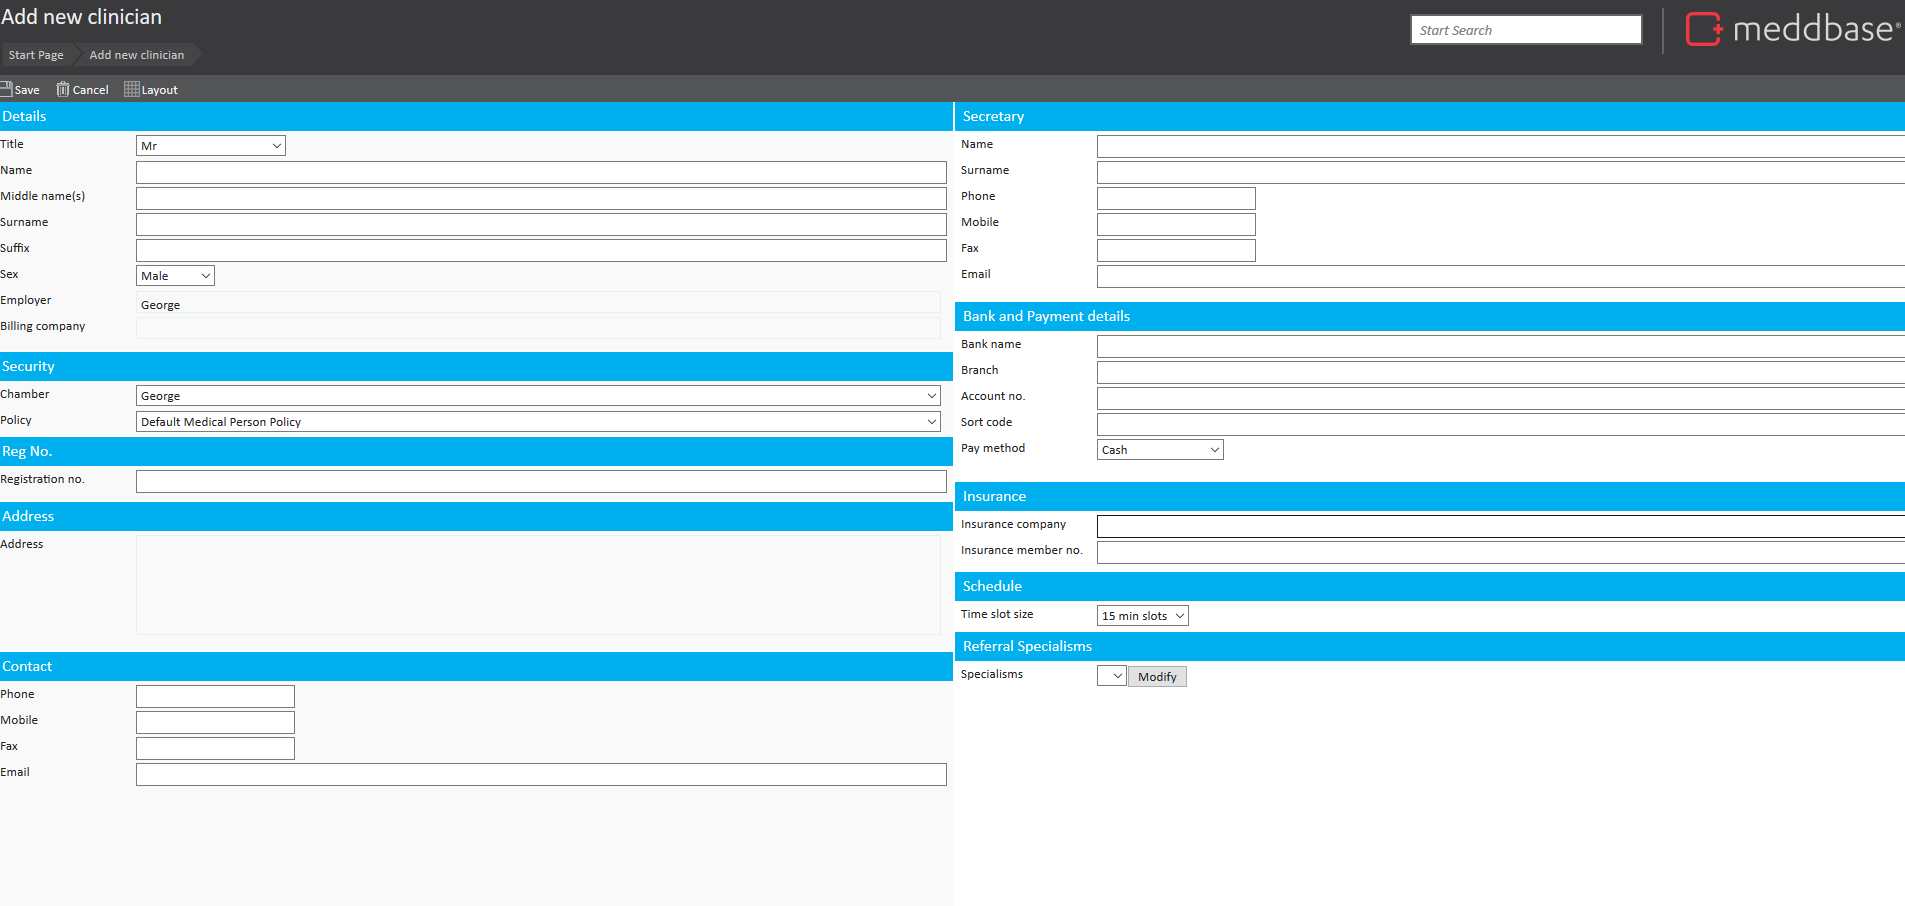Open the Specialisms dropdown
This screenshot has height=906, width=1905.
click(1111, 676)
